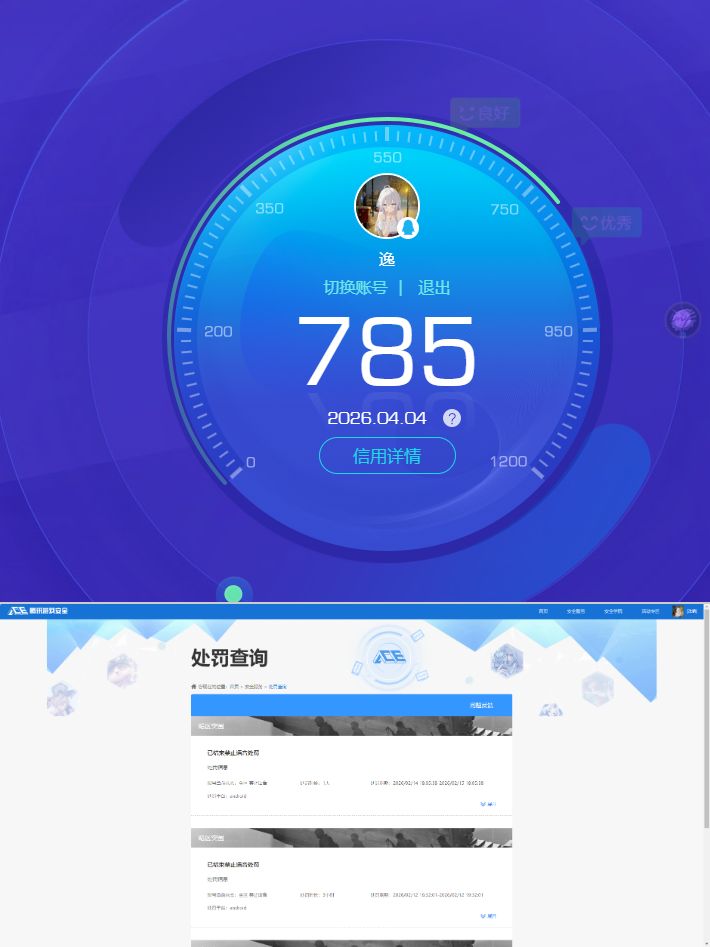Open 活动中心 in the top navigation

tap(650, 611)
